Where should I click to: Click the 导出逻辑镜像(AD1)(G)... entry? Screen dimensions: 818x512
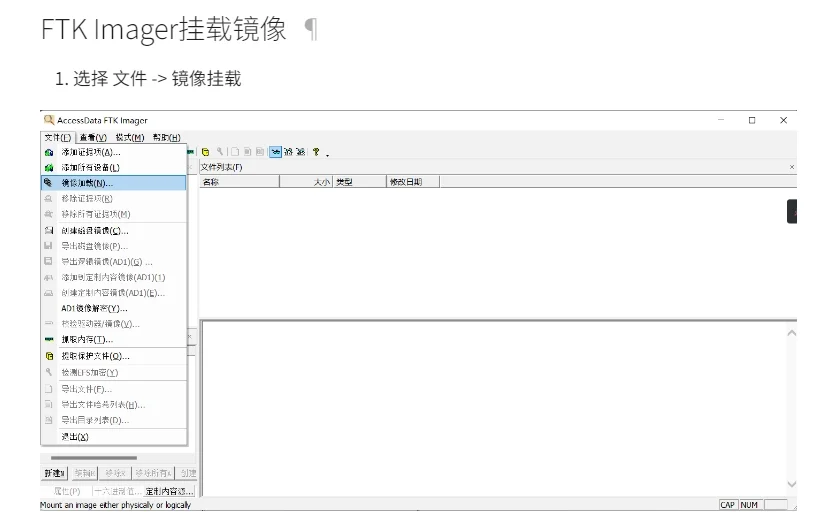(114, 261)
